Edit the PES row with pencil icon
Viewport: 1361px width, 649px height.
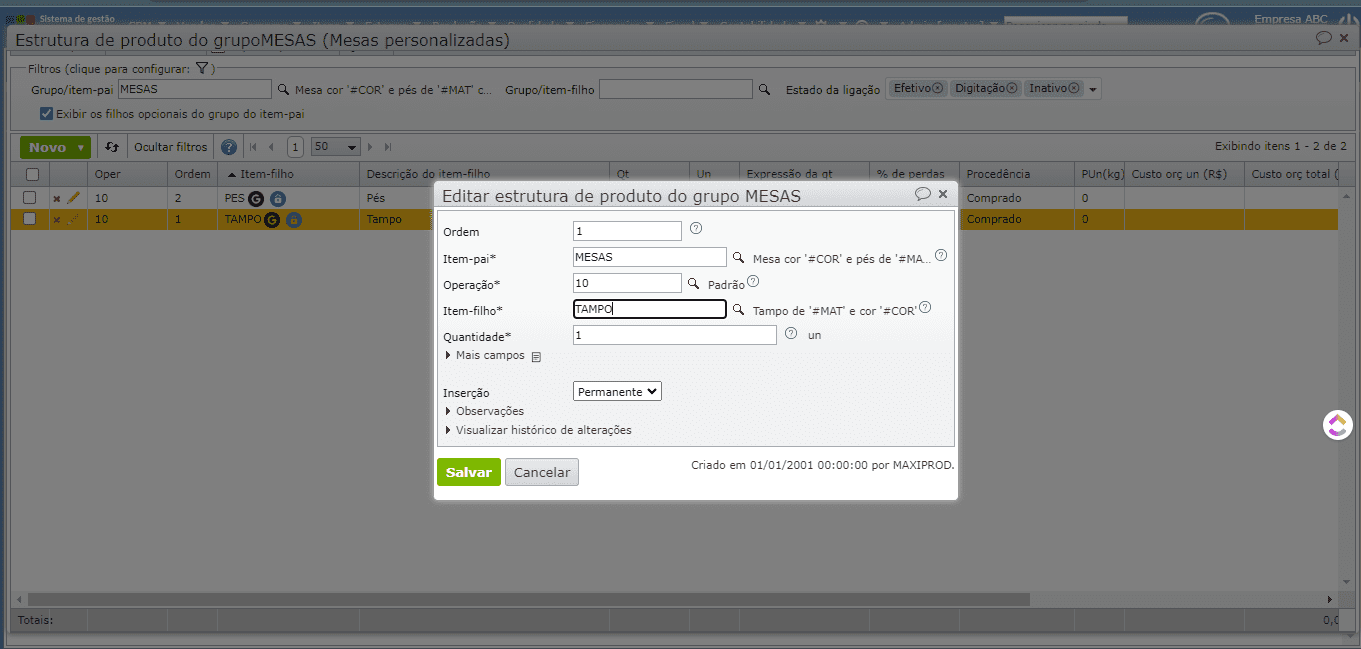tap(73, 198)
